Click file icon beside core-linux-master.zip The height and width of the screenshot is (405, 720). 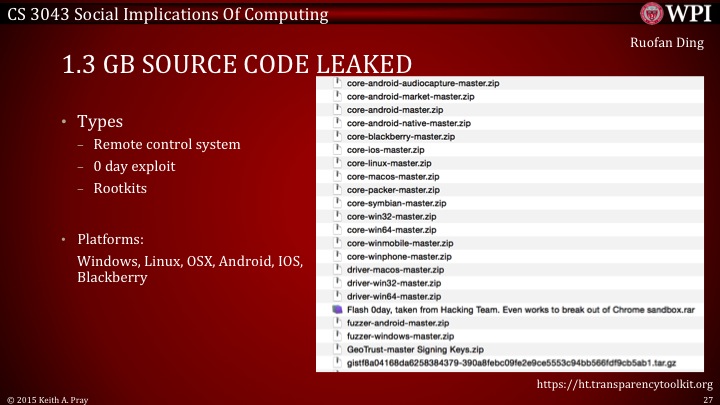click(x=338, y=163)
